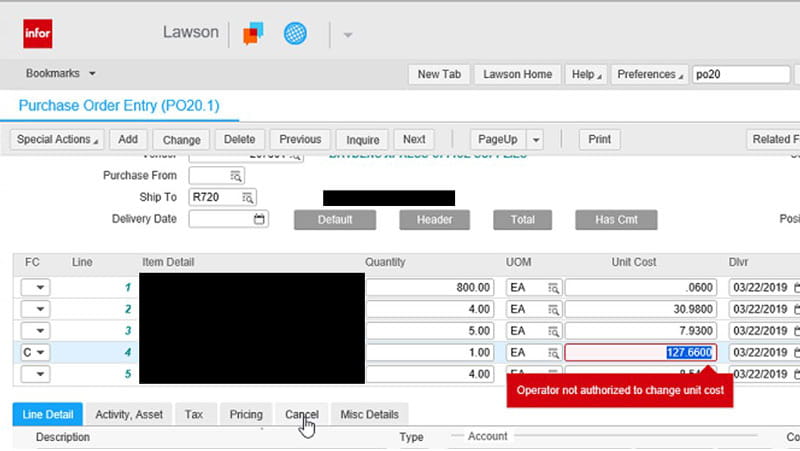Open the Preferences menu

point(649,74)
